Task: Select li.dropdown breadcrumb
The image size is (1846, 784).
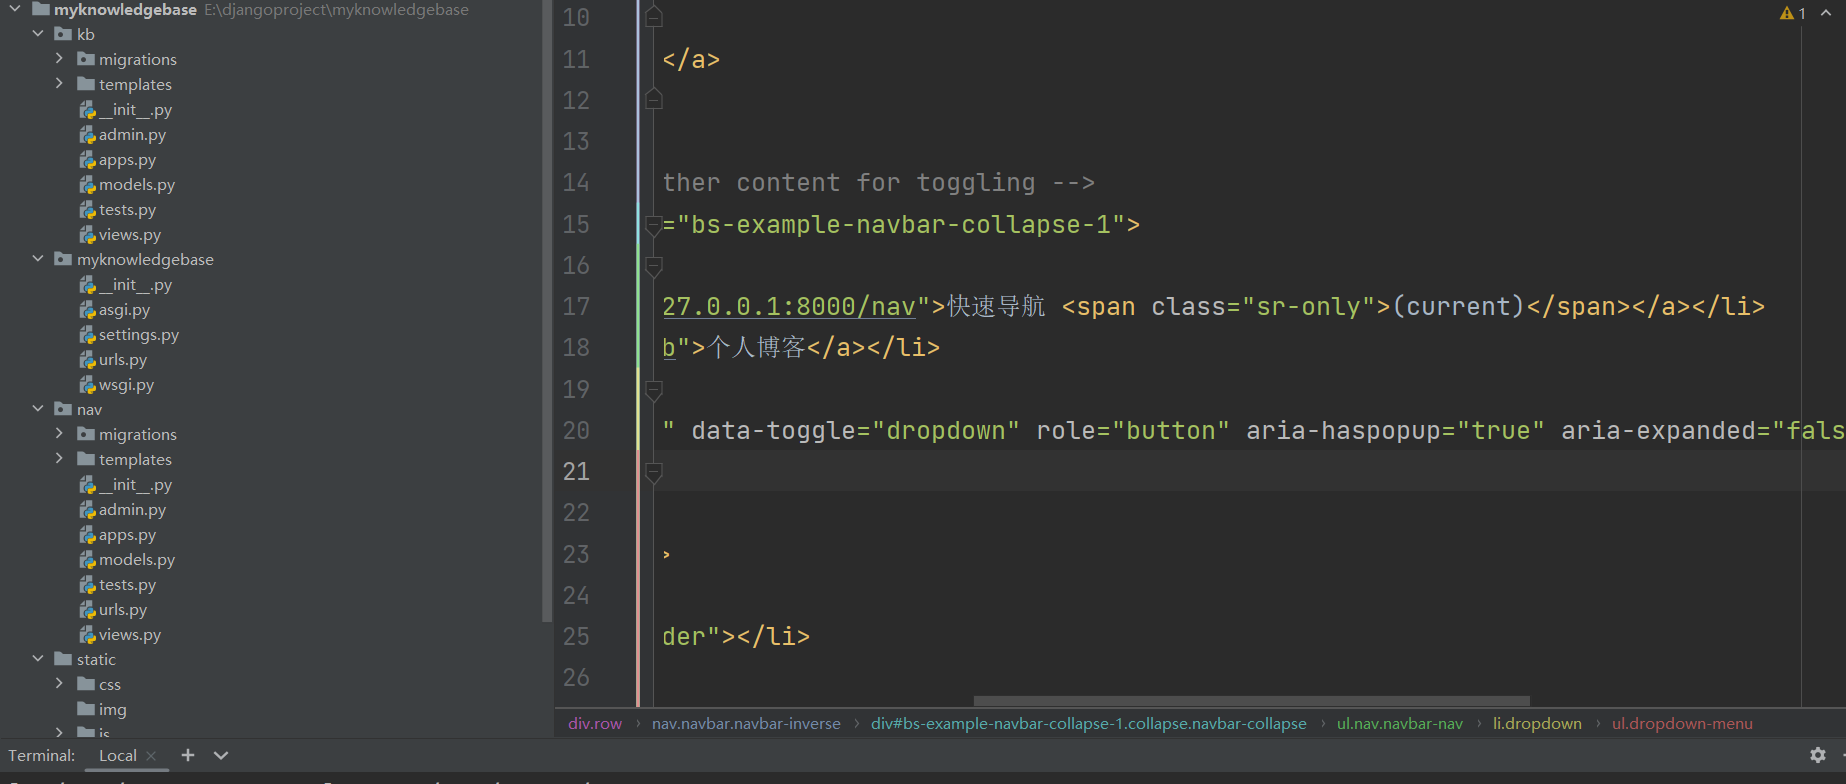Action: point(1537,723)
